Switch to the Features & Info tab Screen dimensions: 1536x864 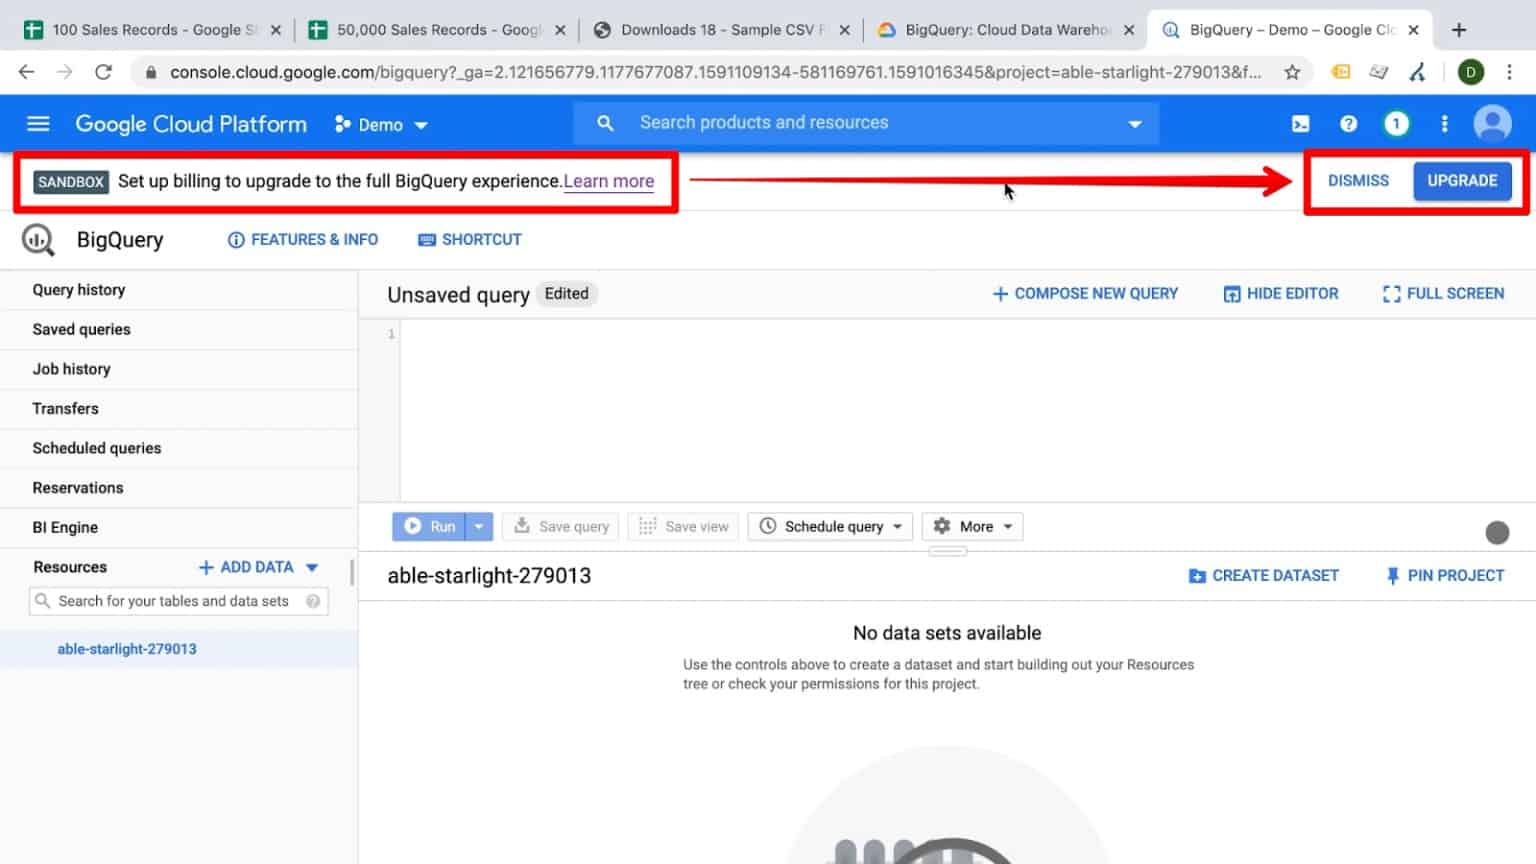pyautogui.click(x=302, y=239)
